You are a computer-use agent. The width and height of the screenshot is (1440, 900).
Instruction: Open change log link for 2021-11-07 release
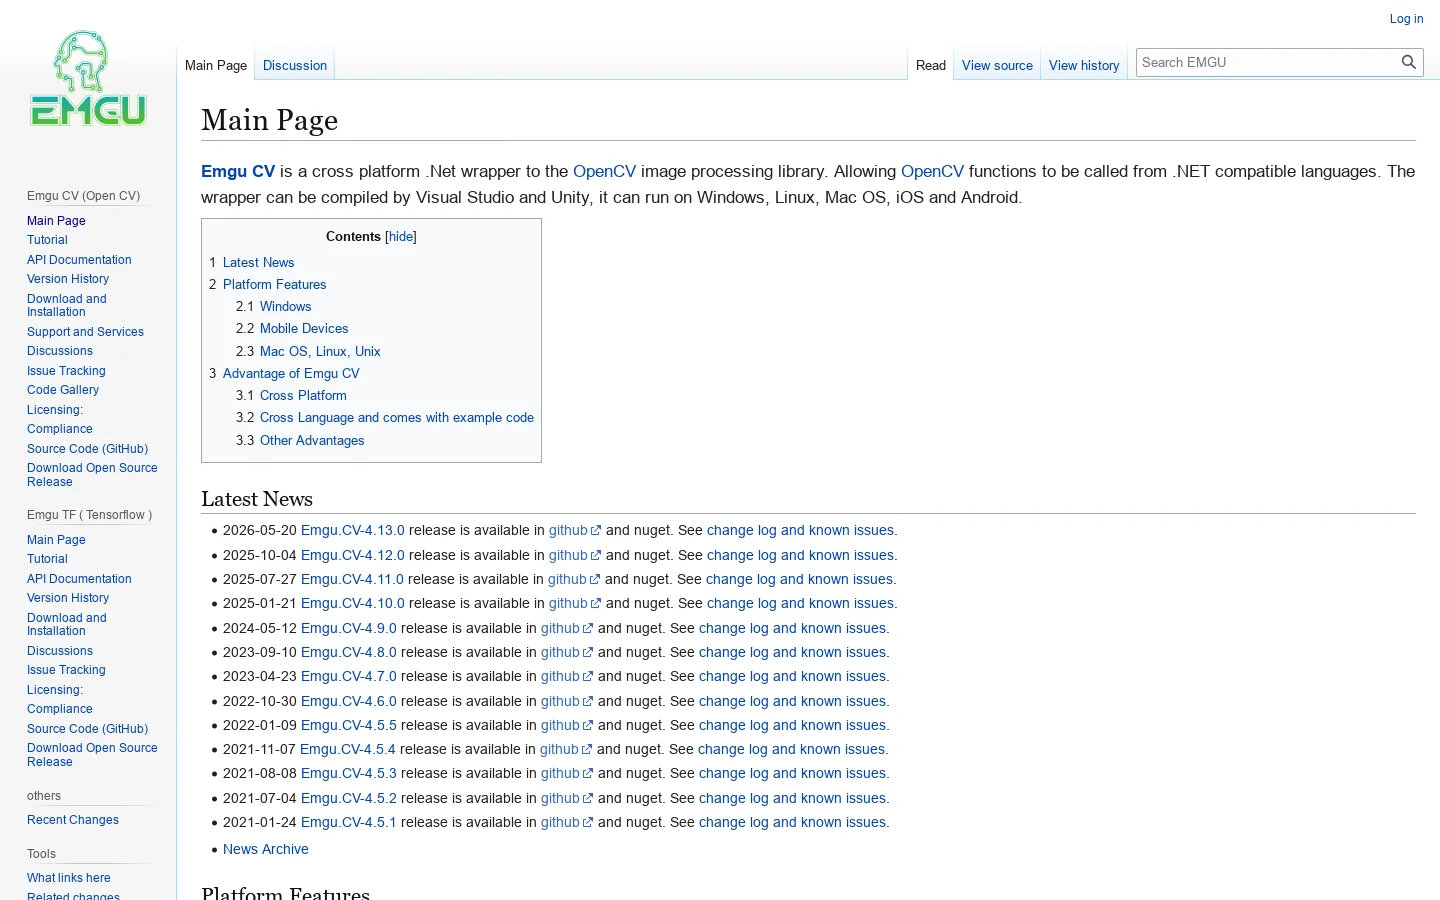point(791,750)
